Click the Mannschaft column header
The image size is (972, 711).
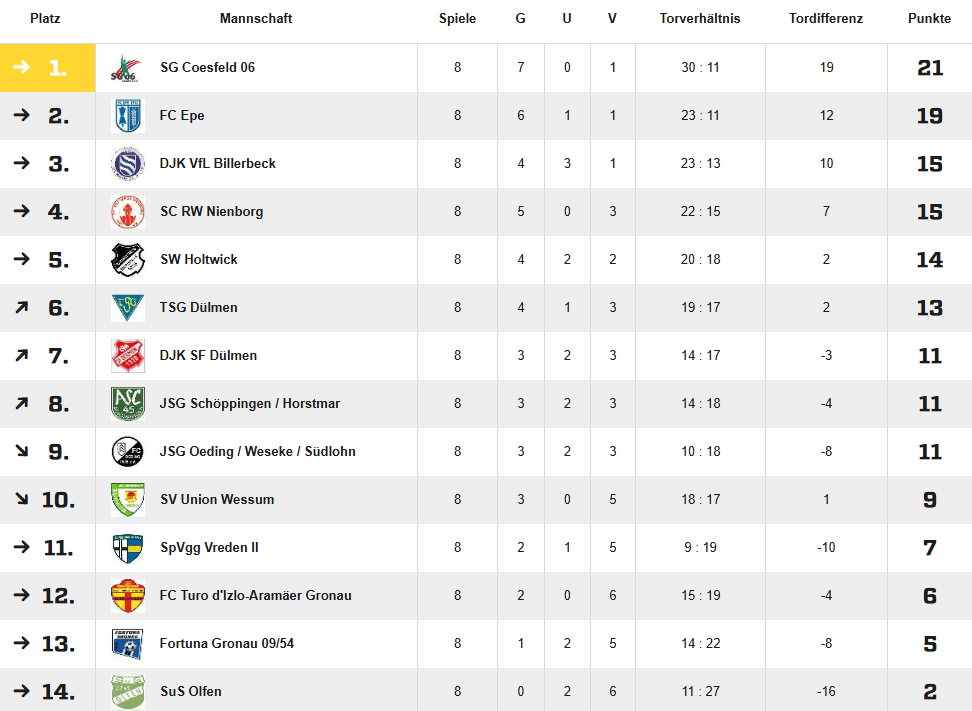pyautogui.click(x=256, y=19)
